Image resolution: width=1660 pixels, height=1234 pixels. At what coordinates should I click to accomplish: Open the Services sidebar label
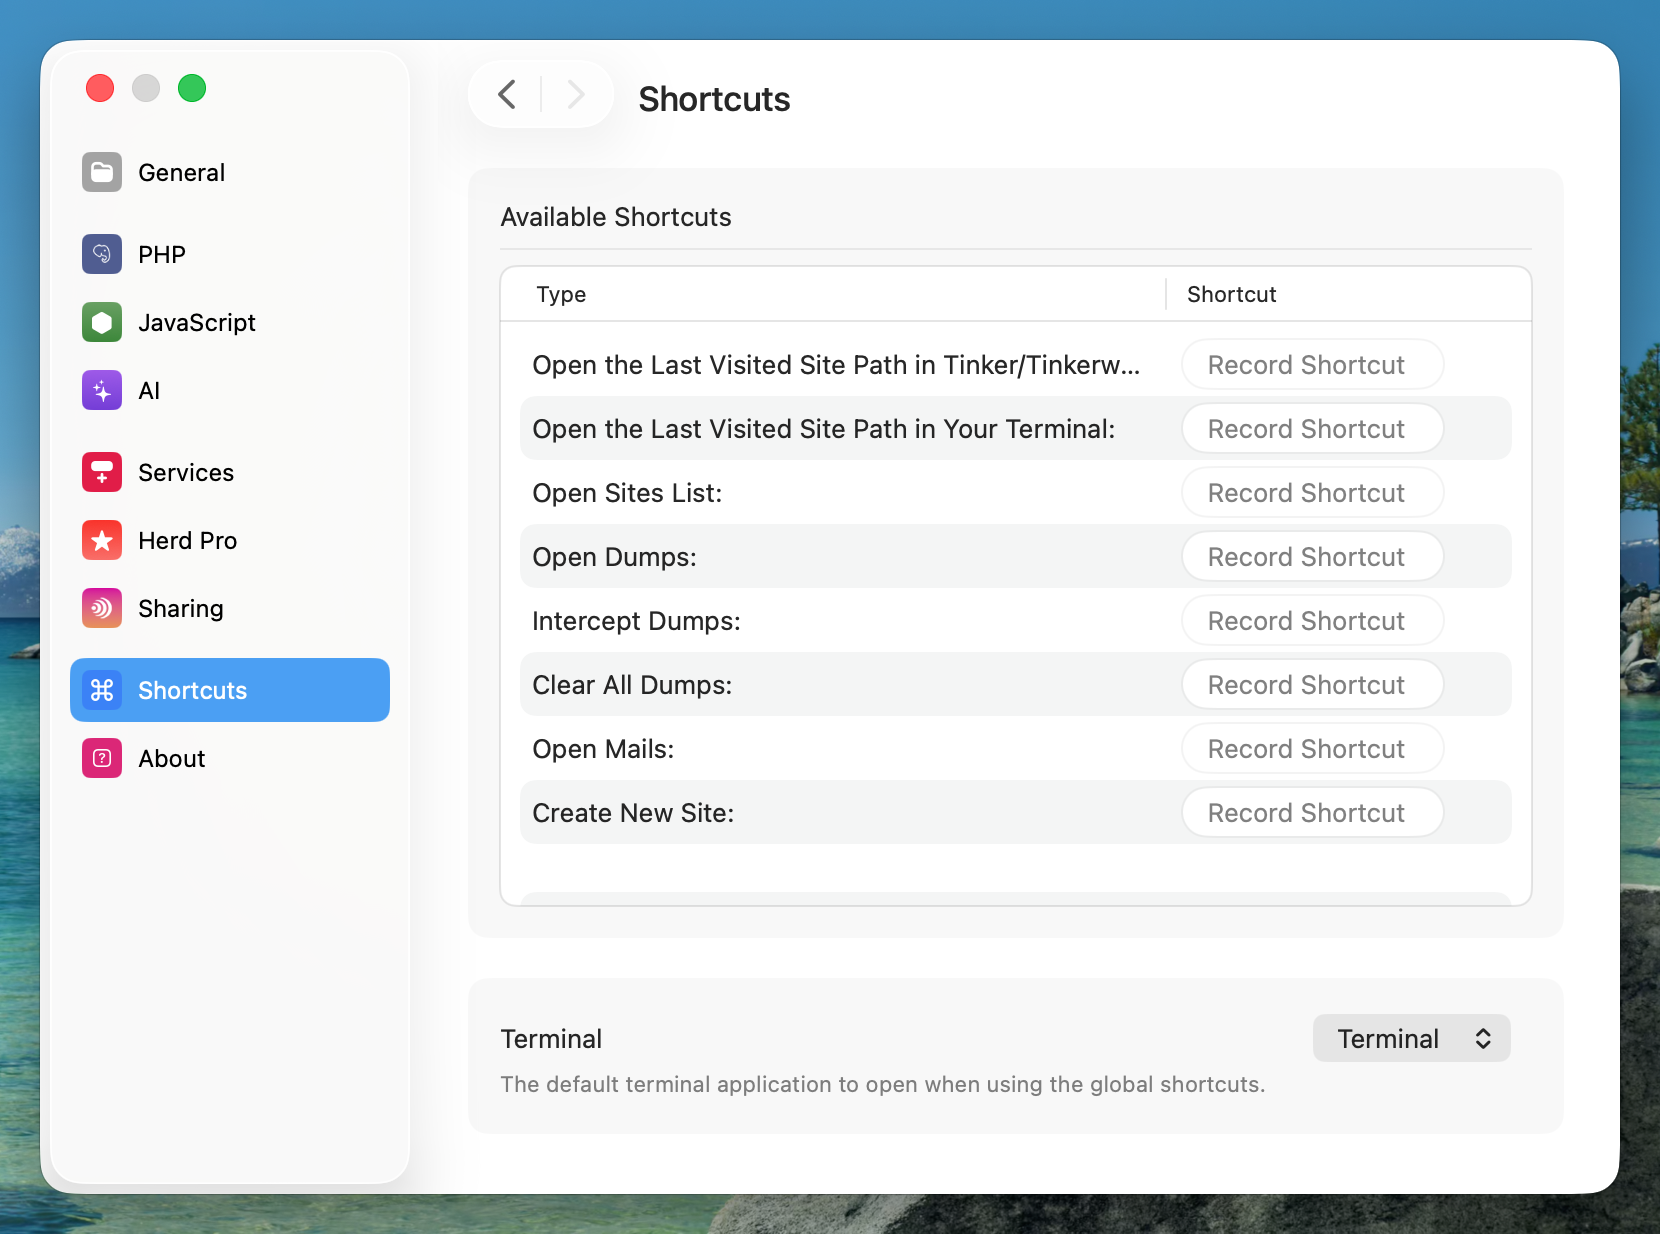click(x=186, y=473)
